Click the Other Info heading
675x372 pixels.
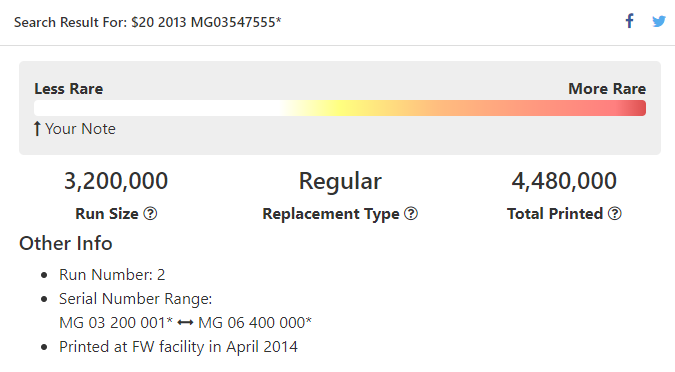tap(66, 243)
